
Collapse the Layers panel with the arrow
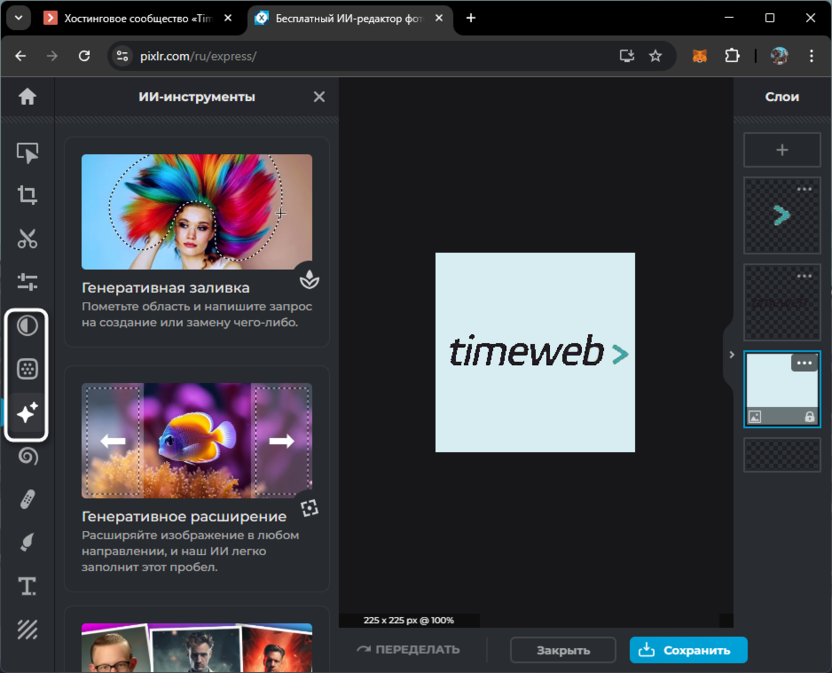click(x=731, y=354)
